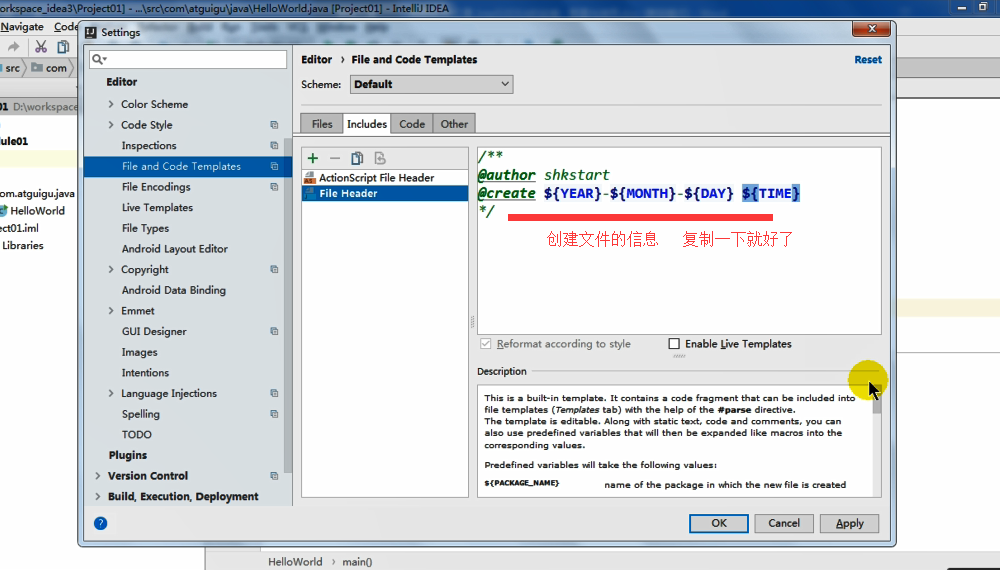Click project-level icon beside Version Control
The image size is (1000, 570).
pyautogui.click(x=274, y=476)
